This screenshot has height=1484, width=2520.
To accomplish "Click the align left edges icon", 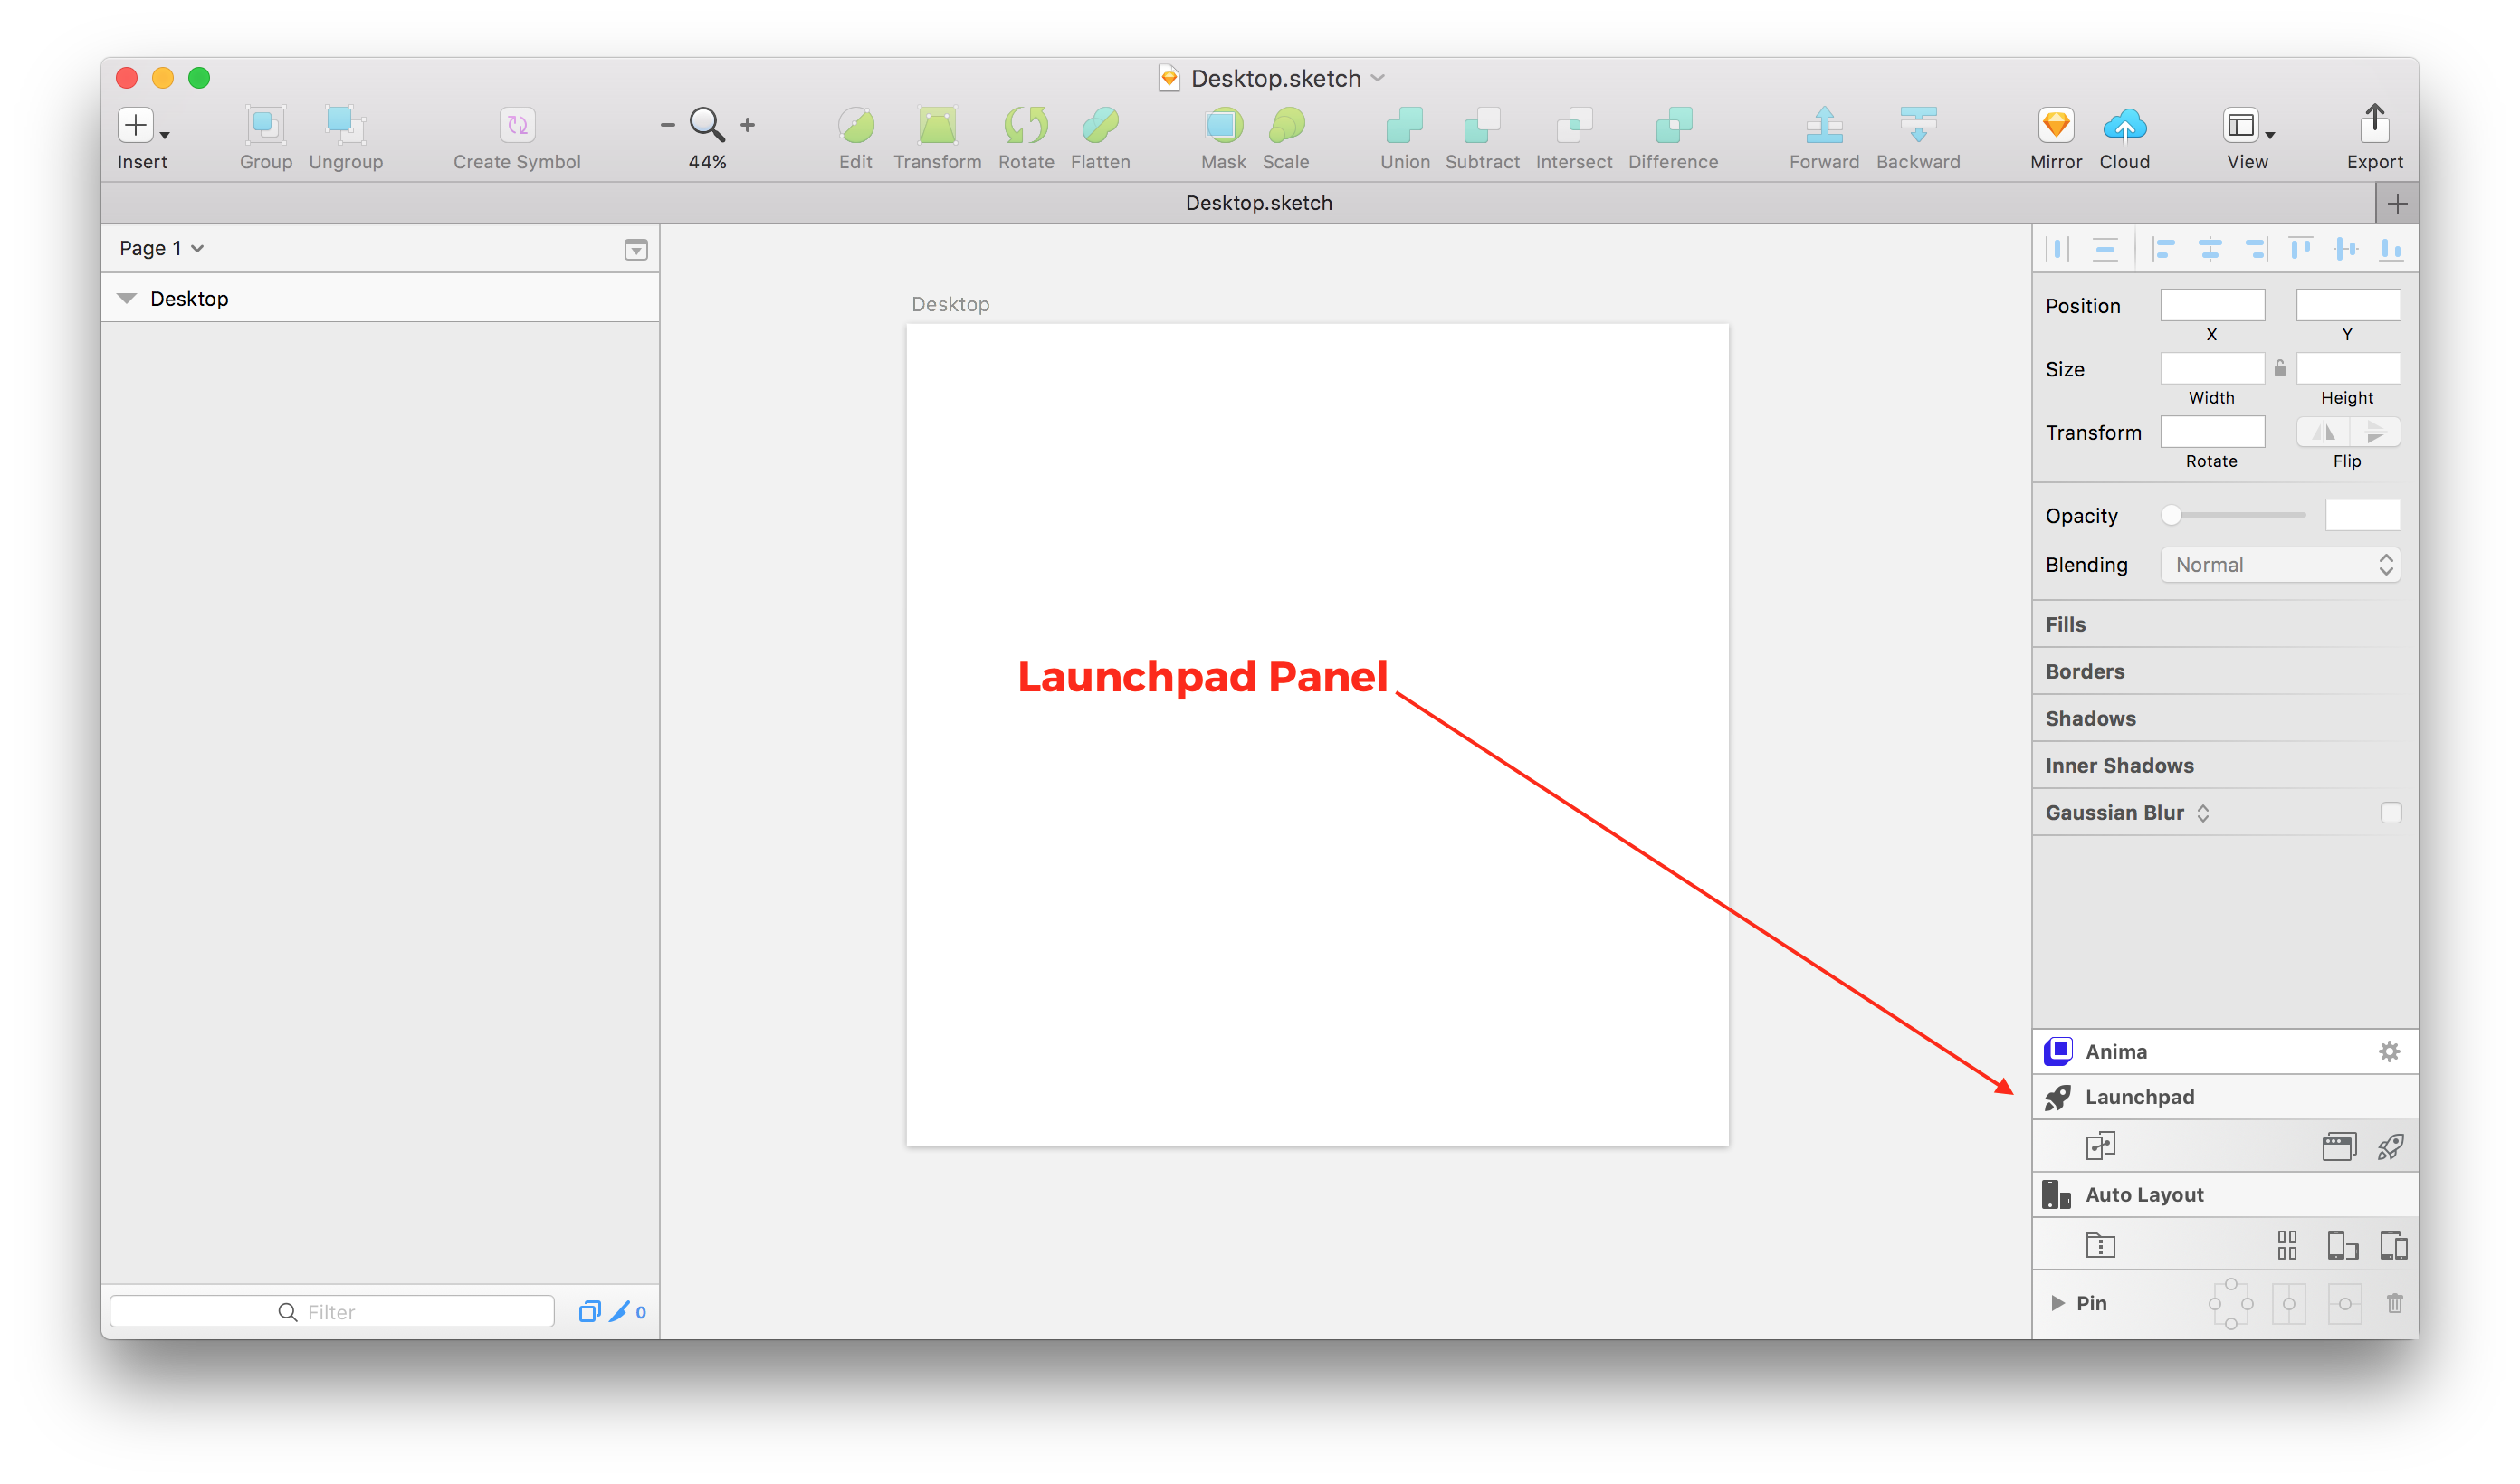I will click(x=2164, y=249).
